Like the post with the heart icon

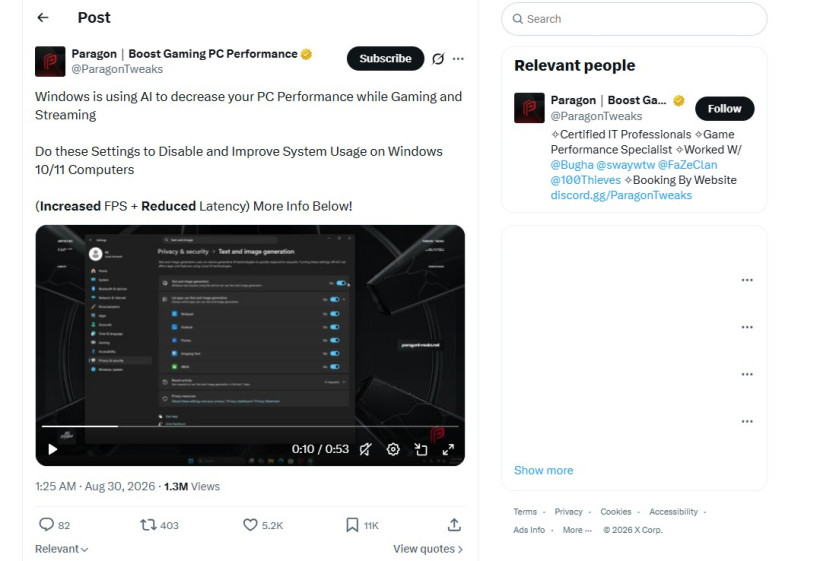click(x=250, y=524)
